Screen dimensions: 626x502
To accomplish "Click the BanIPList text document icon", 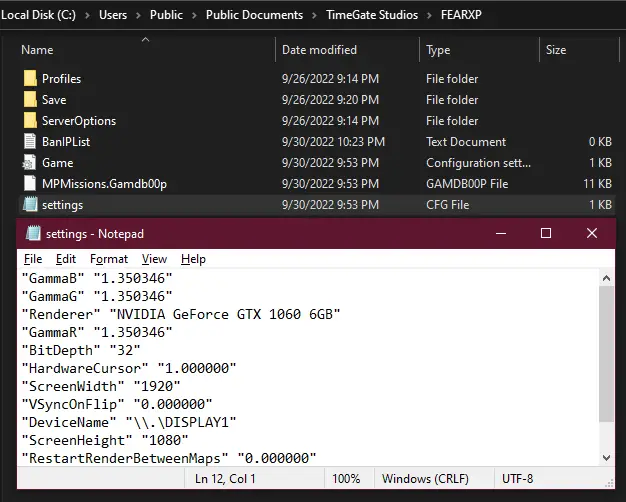I will coord(30,141).
